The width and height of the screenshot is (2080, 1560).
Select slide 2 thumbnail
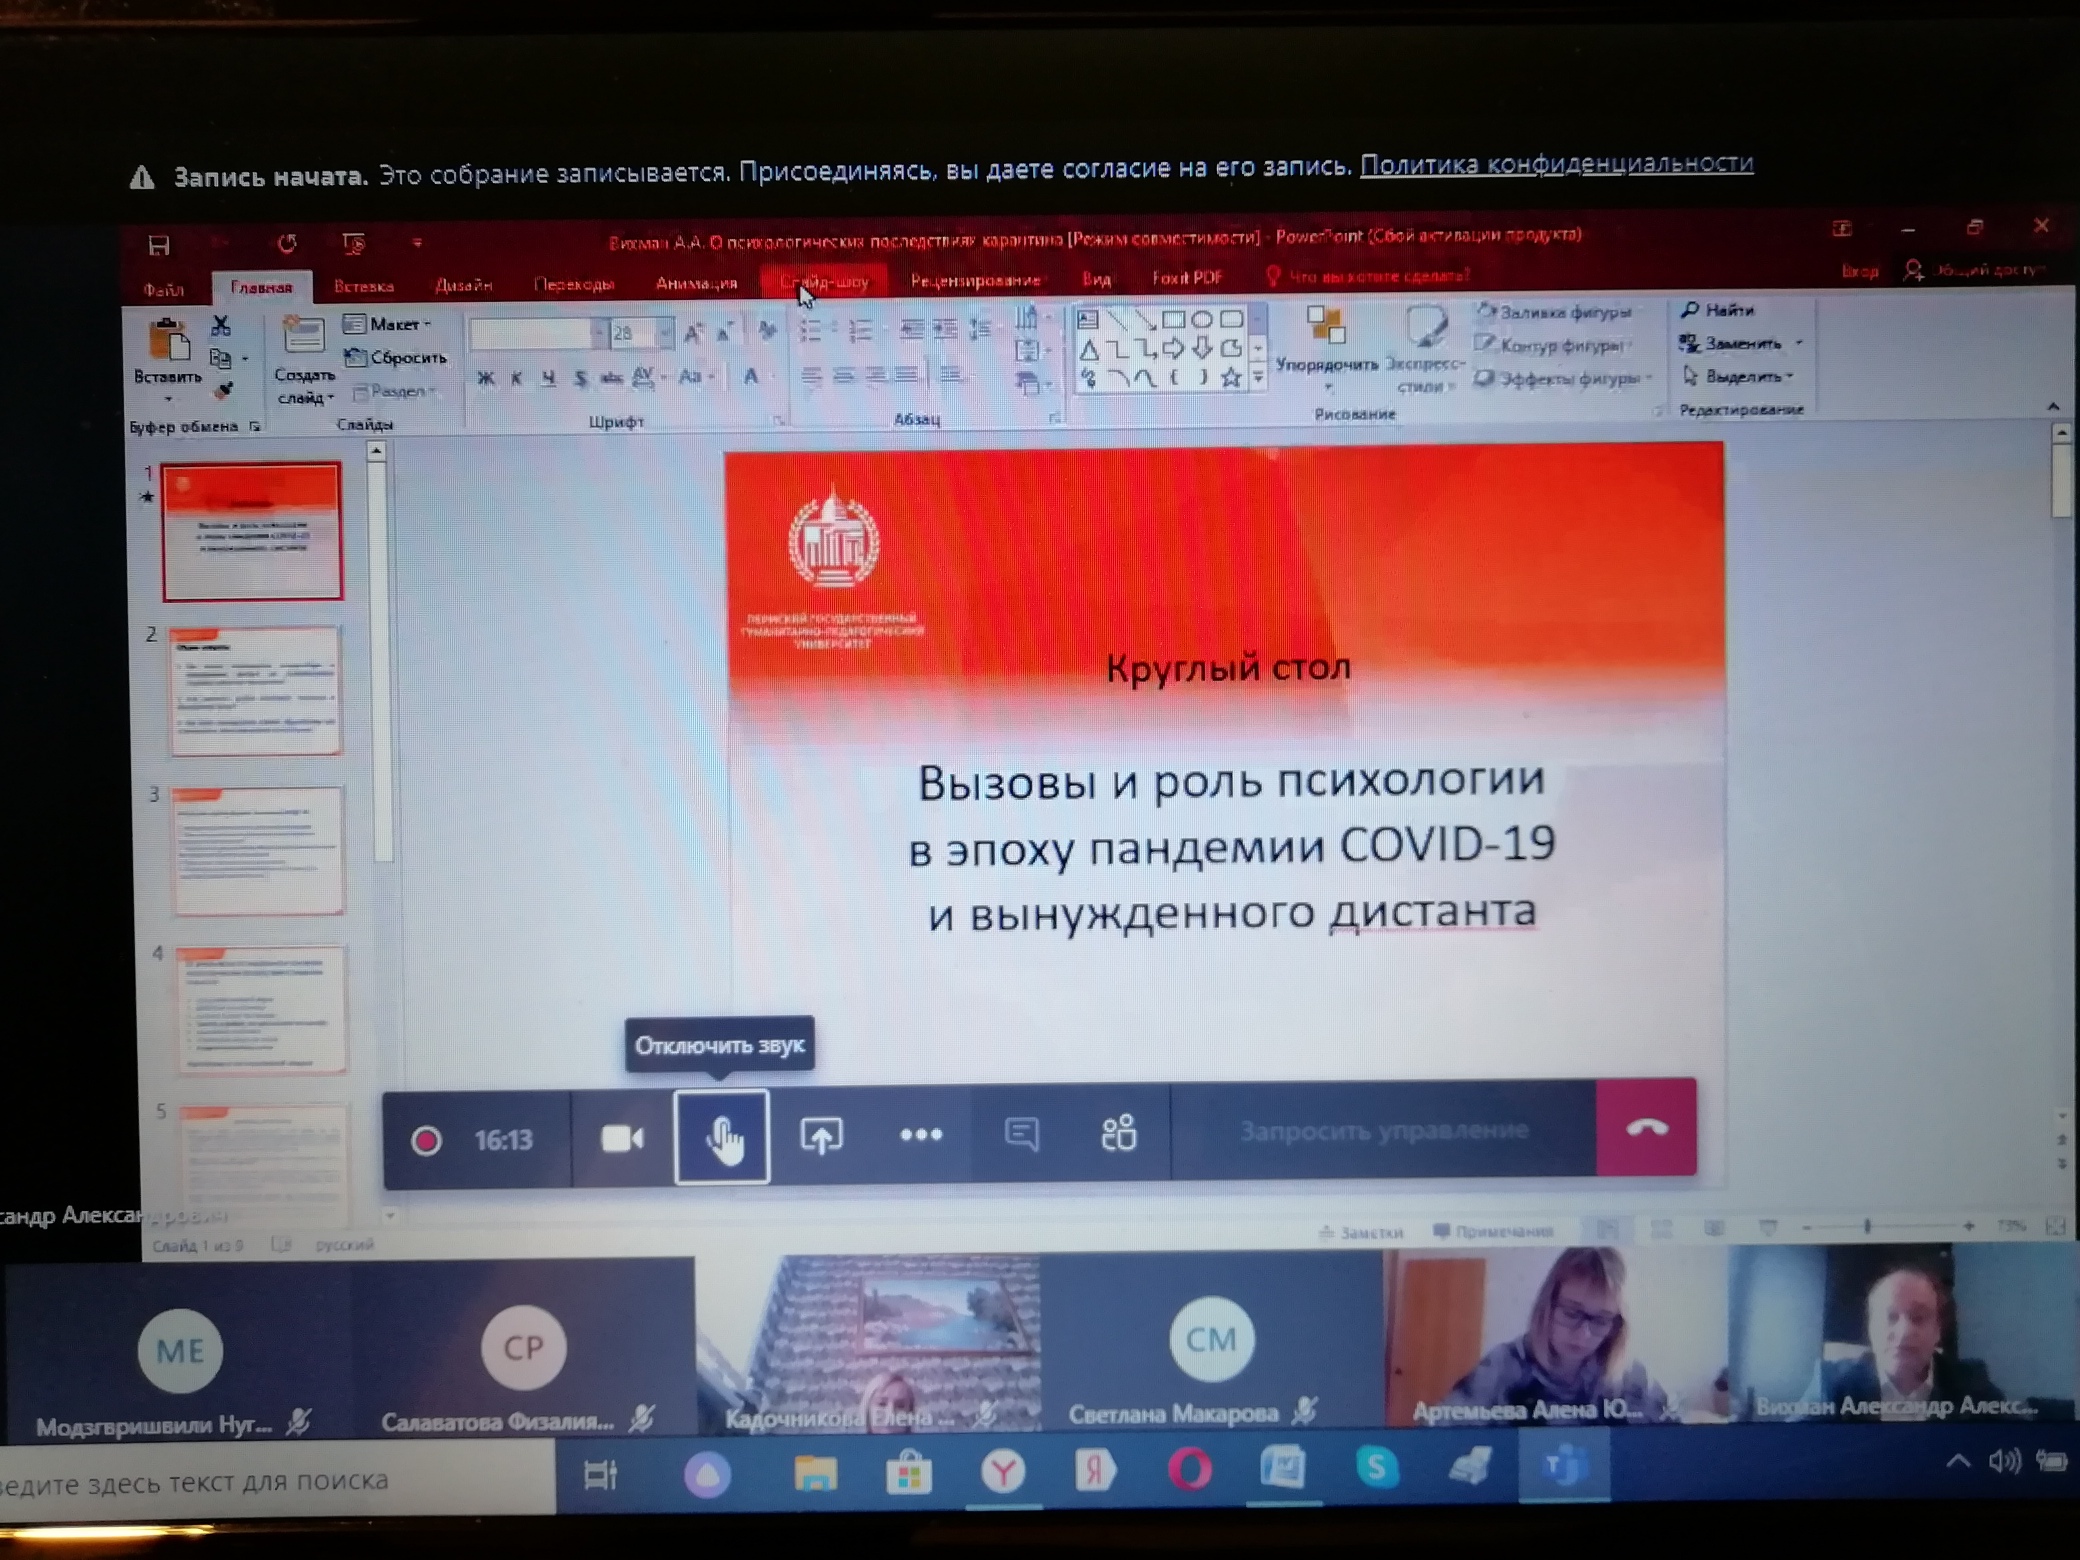click(256, 690)
